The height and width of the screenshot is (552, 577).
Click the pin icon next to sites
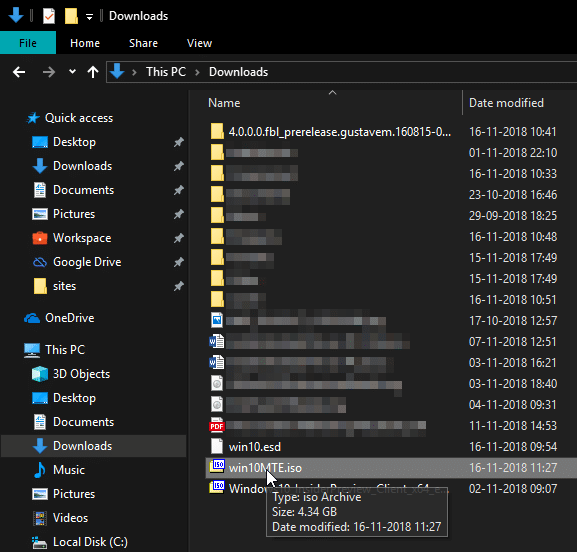179,286
